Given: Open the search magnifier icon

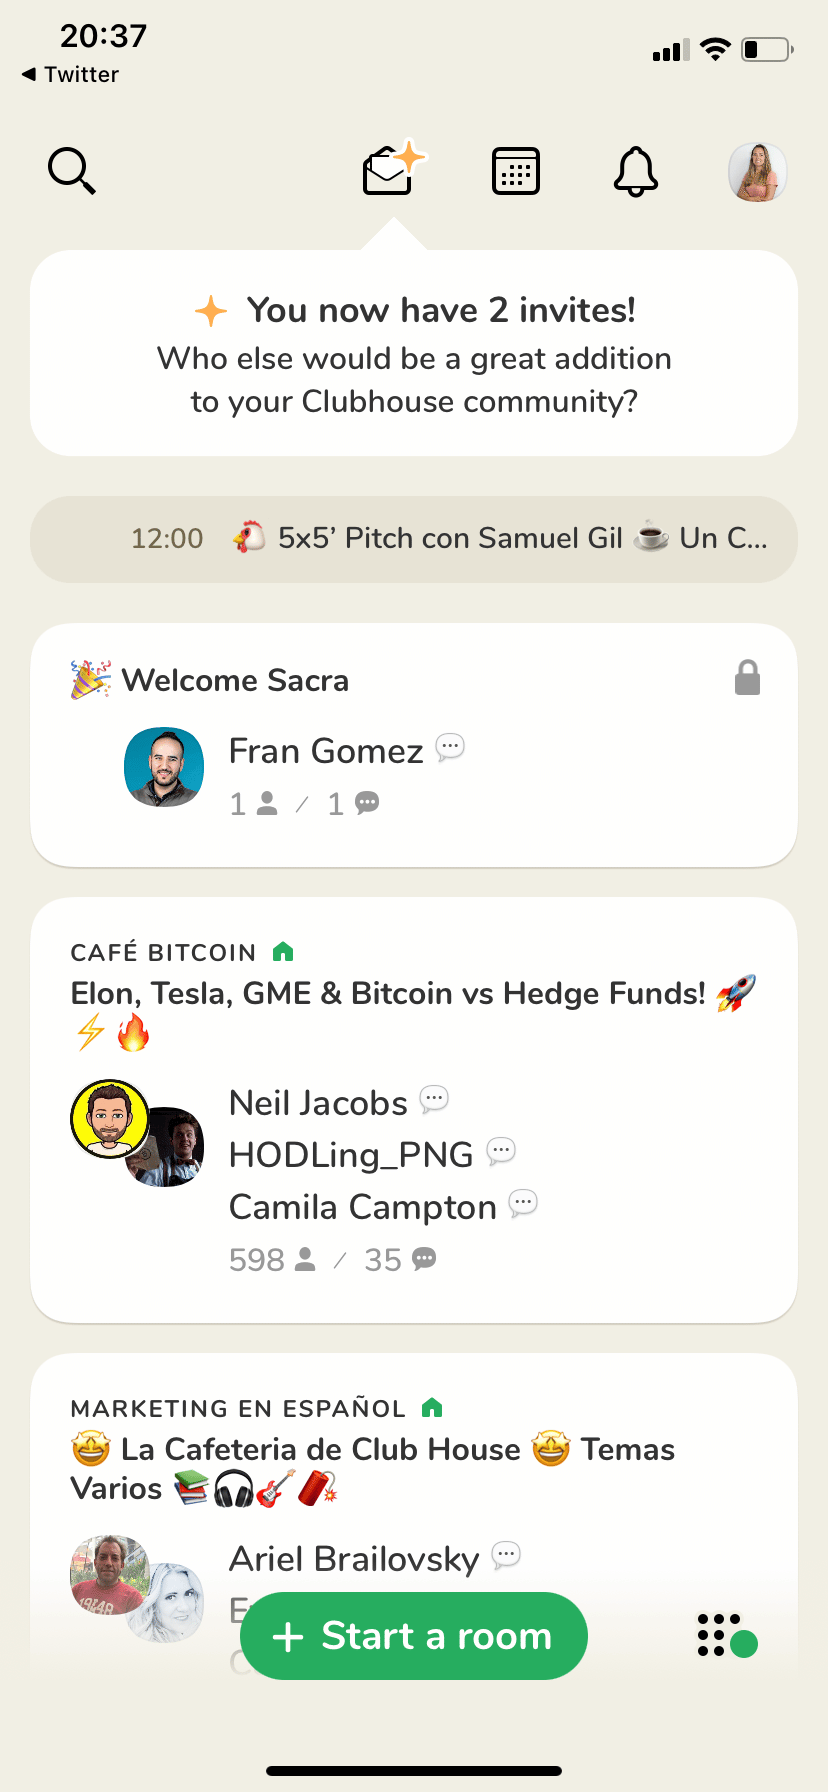Looking at the screenshot, I should coord(72,171).
